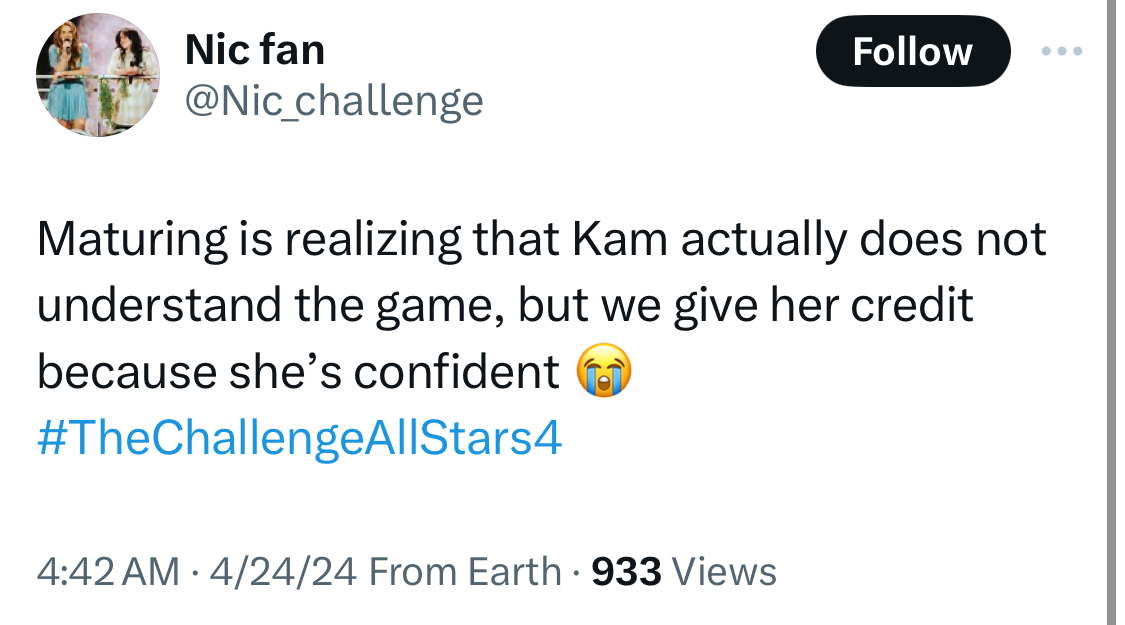Click the 4:42 AM timestamp
1125x625 pixels.
108,572
